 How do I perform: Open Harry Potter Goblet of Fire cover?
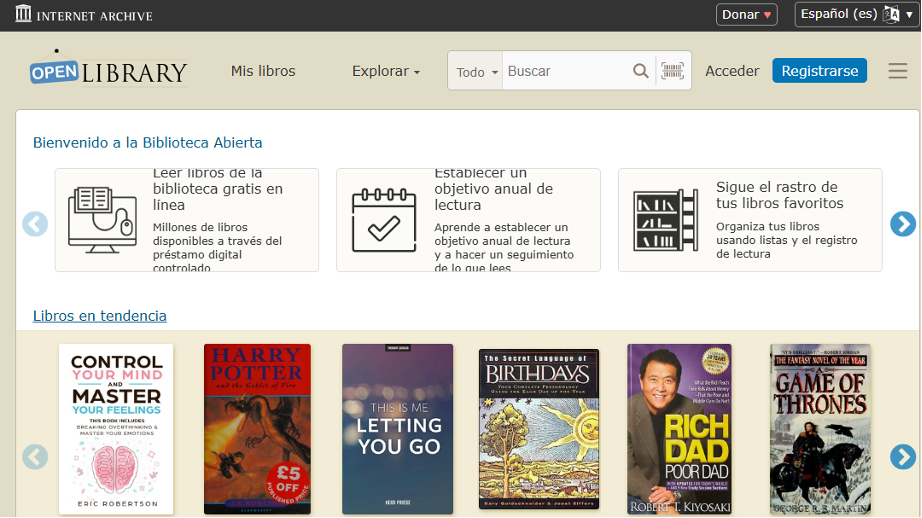point(257,429)
